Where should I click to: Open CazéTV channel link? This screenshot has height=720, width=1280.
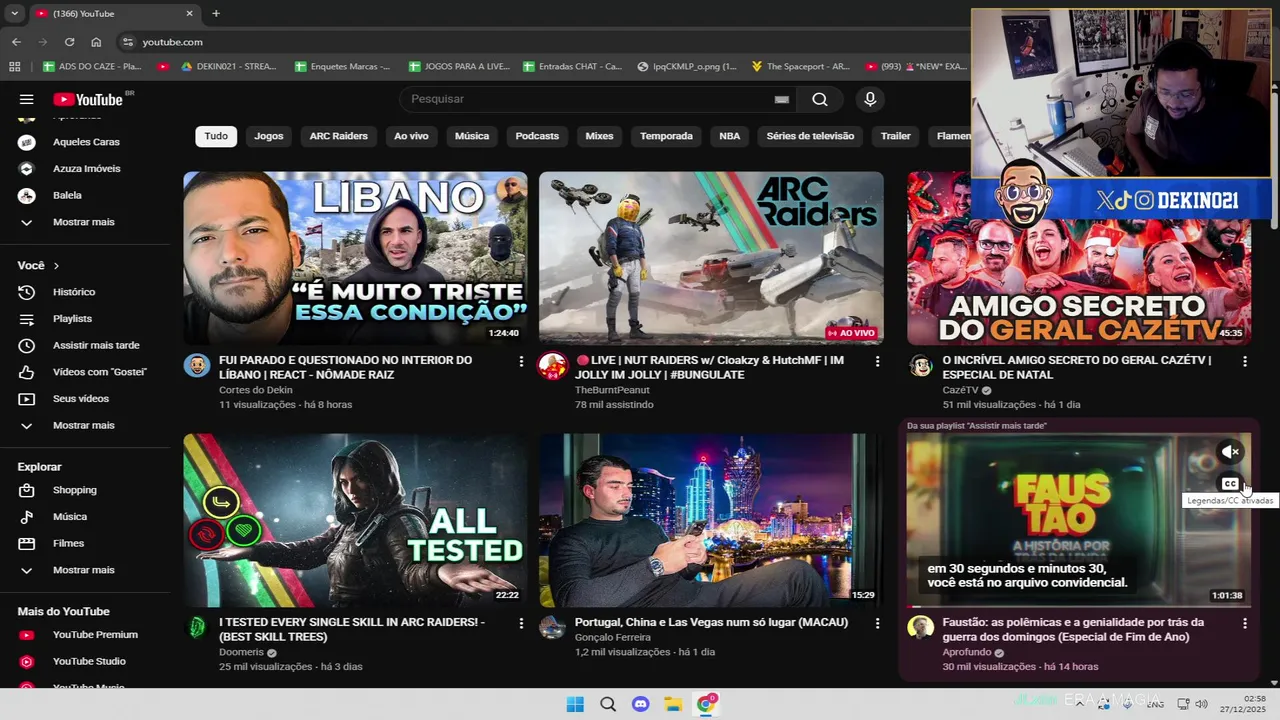(x=961, y=390)
